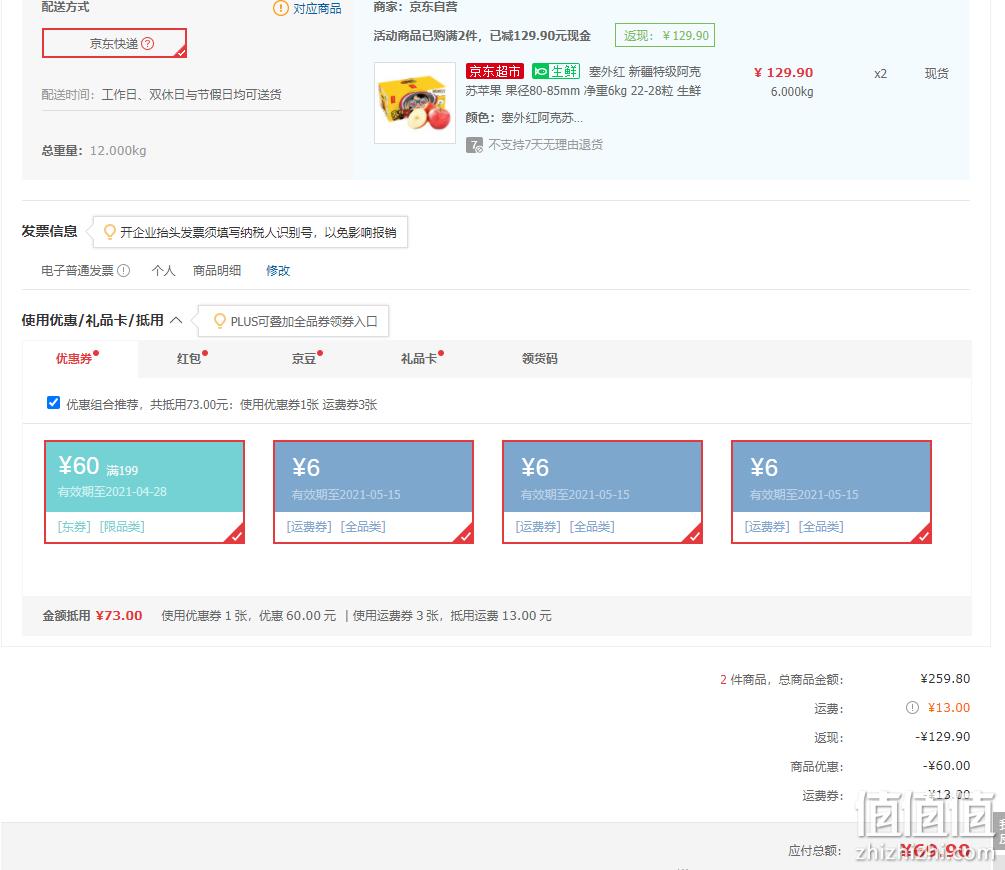This screenshot has width=1005, height=870.
Task: Click the question mark icon beside 京东快递
Action: coord(147,44)
